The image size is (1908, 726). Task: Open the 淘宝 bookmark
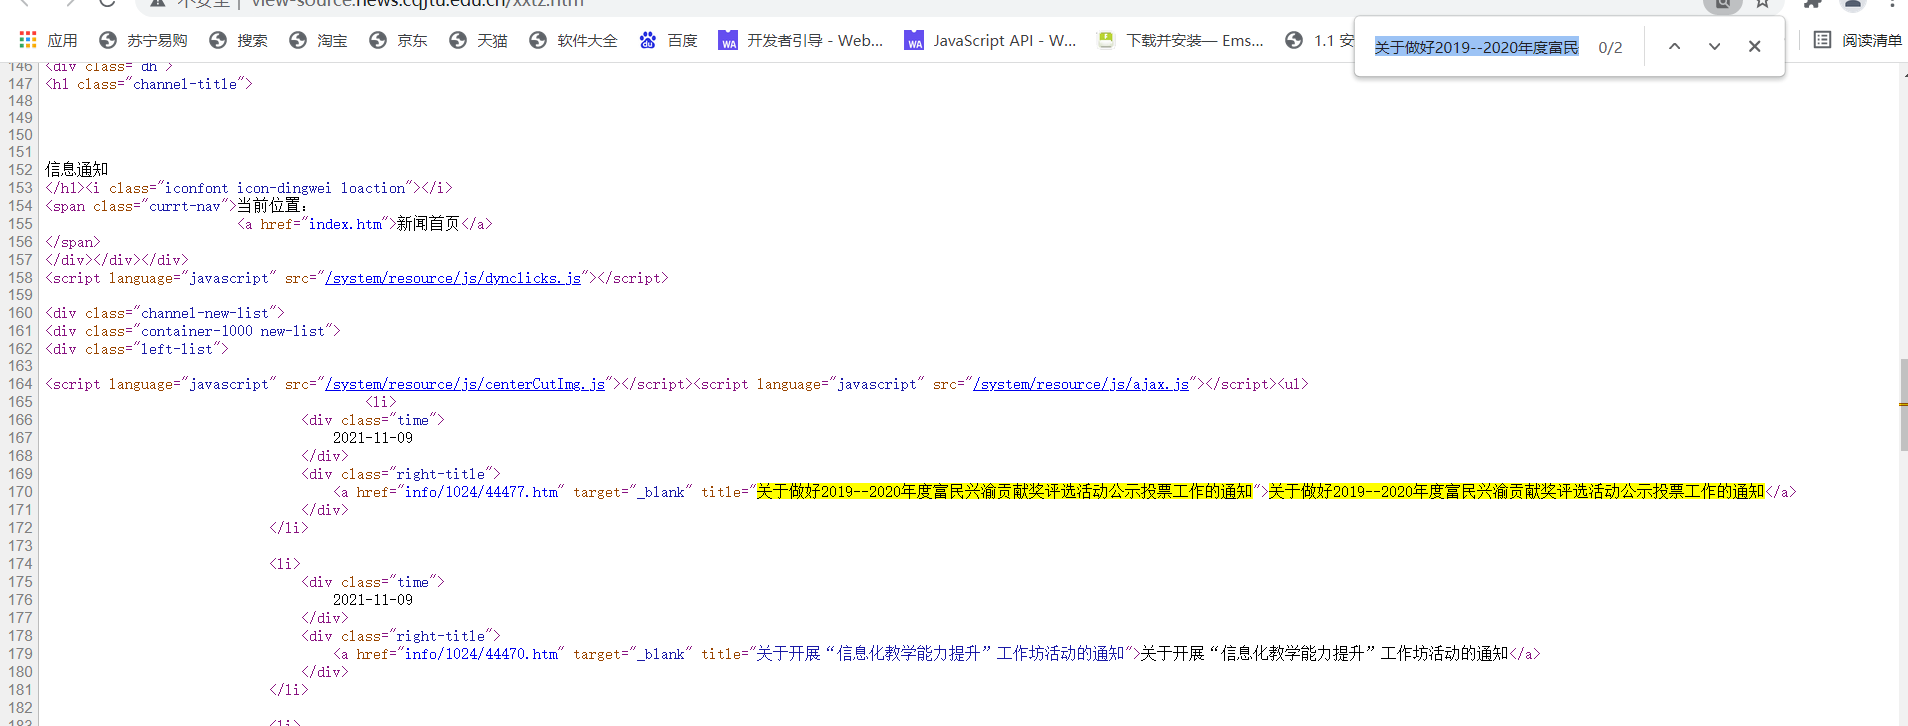point(318,40)
